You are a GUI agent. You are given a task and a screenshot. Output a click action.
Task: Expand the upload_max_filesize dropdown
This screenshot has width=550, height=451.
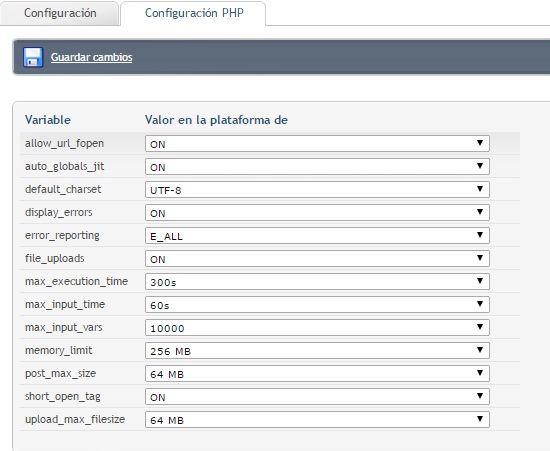(317, 419)
